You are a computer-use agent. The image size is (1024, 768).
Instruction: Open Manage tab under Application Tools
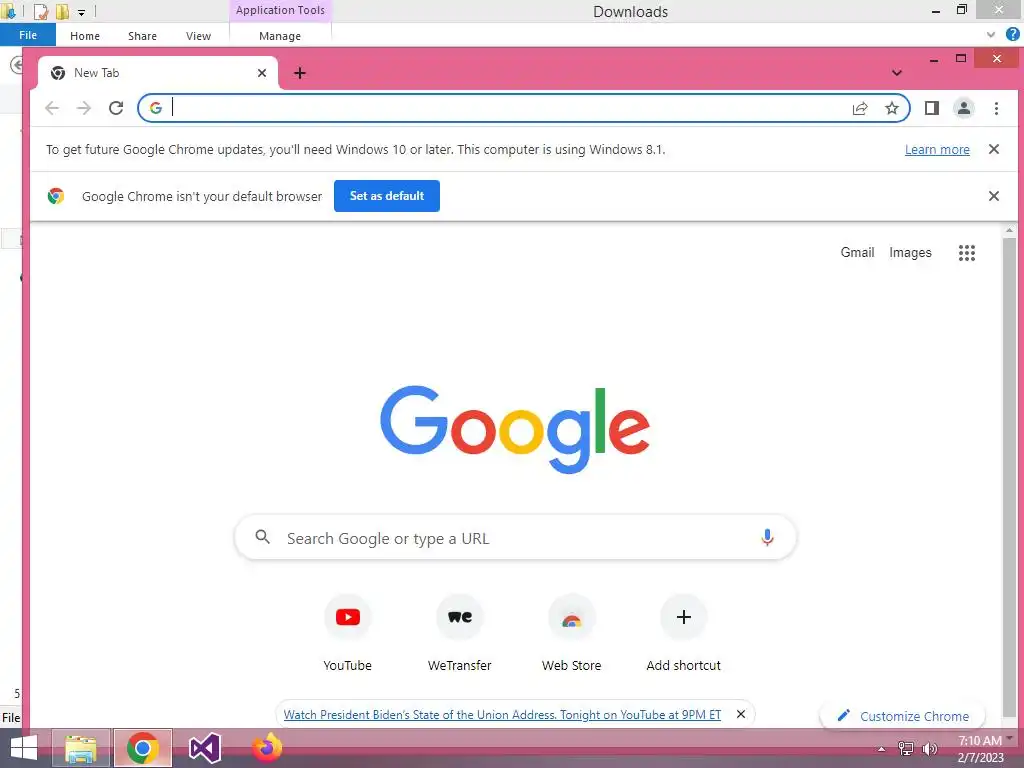(x=280, y=36)
